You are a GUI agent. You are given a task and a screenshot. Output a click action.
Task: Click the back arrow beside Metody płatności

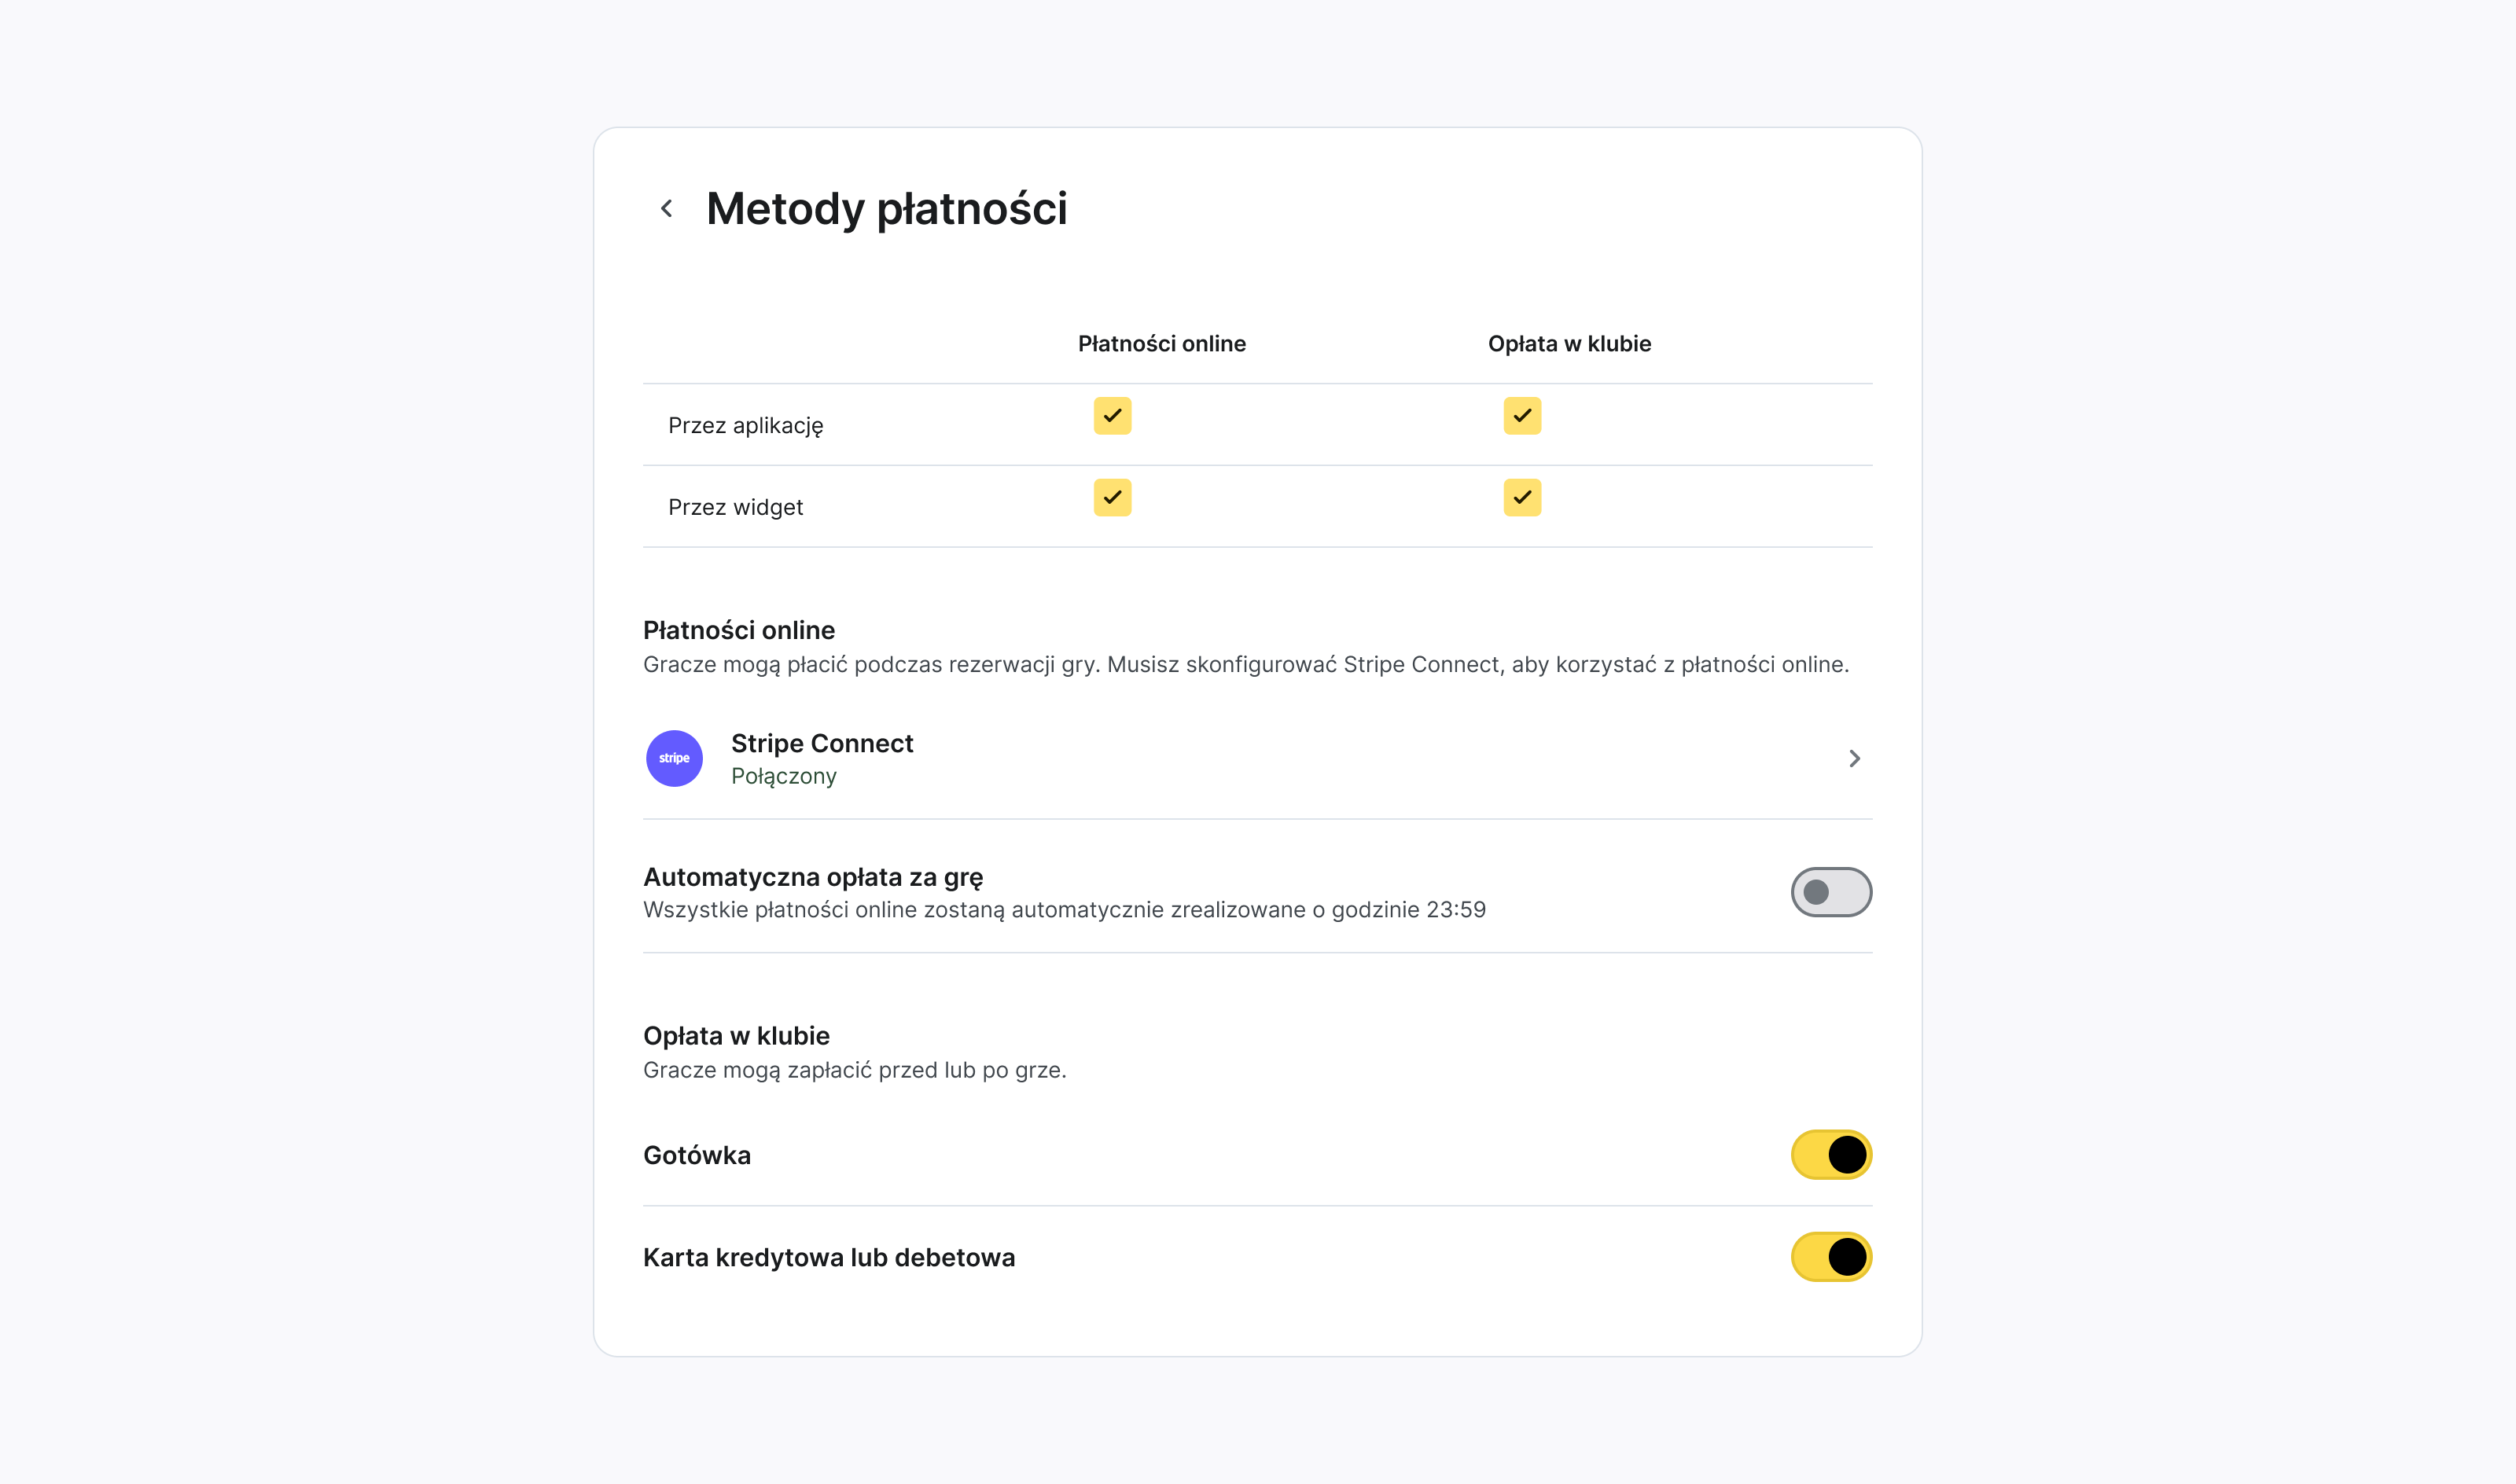pyautogui.click(x=667, y=207)
